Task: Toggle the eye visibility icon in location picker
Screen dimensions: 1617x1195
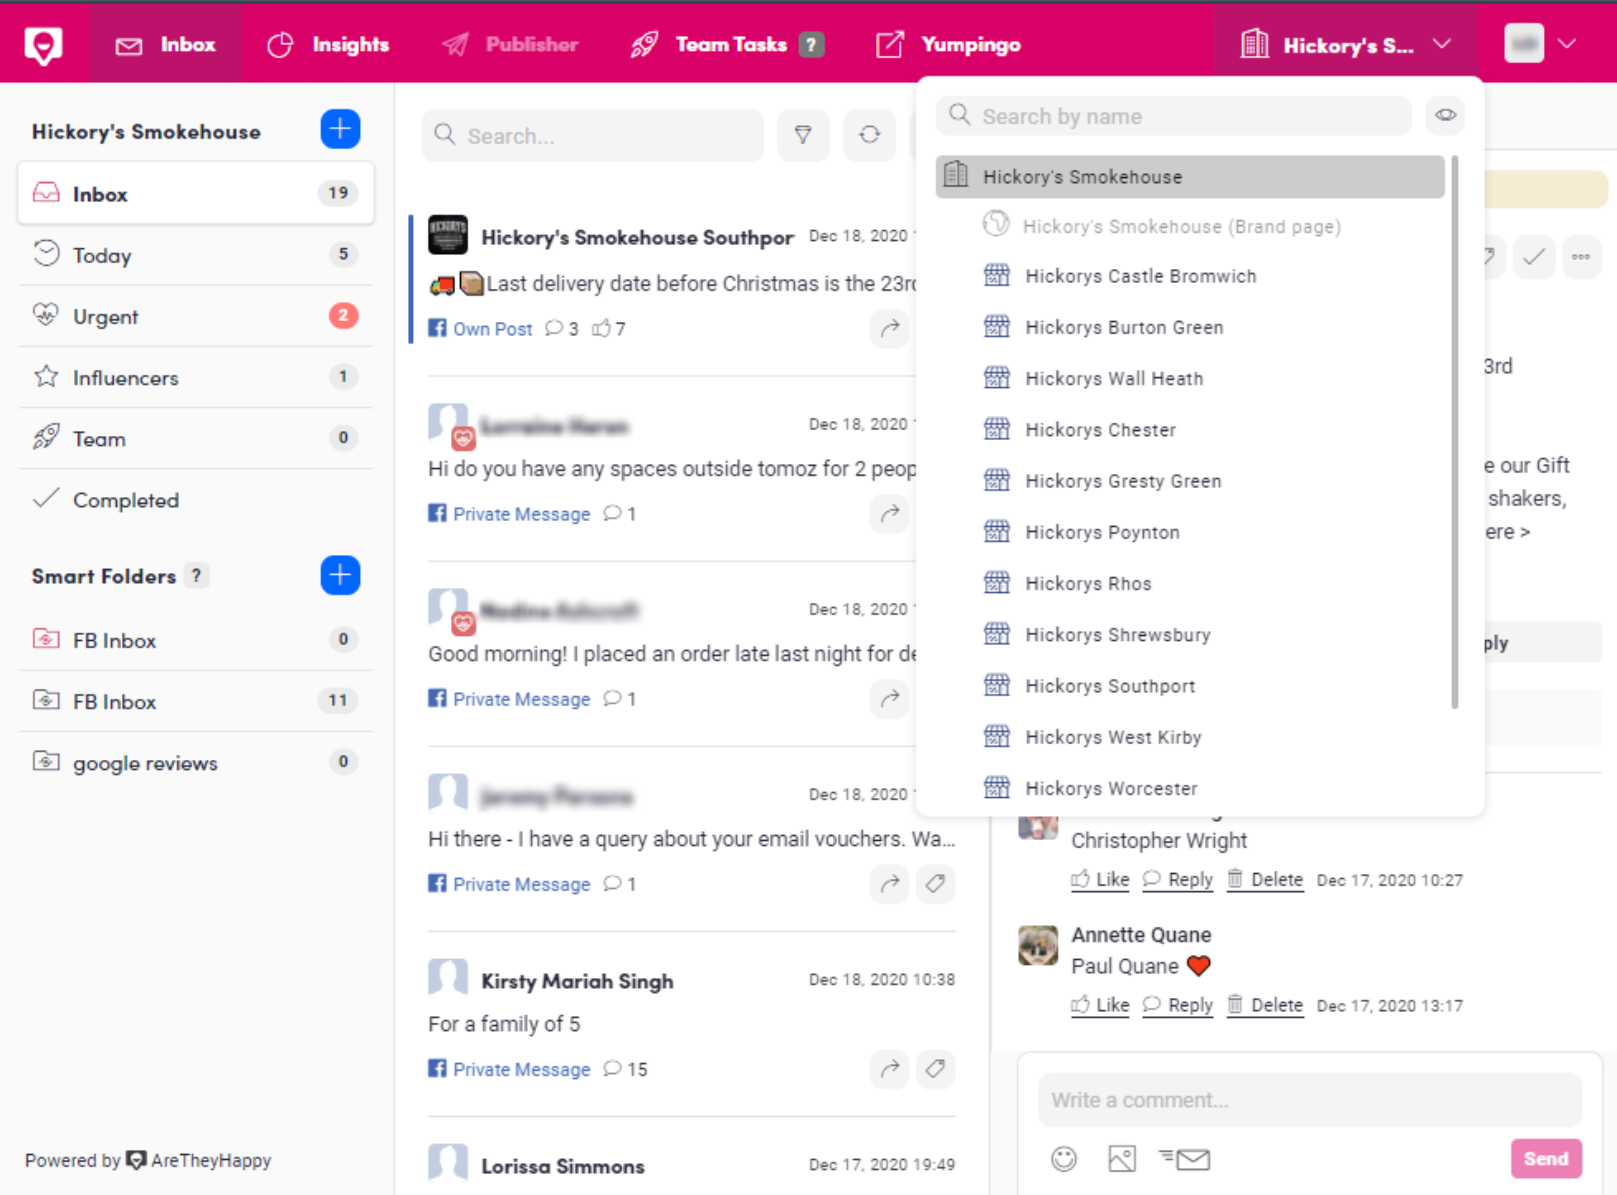Action: pos(1445,115)
